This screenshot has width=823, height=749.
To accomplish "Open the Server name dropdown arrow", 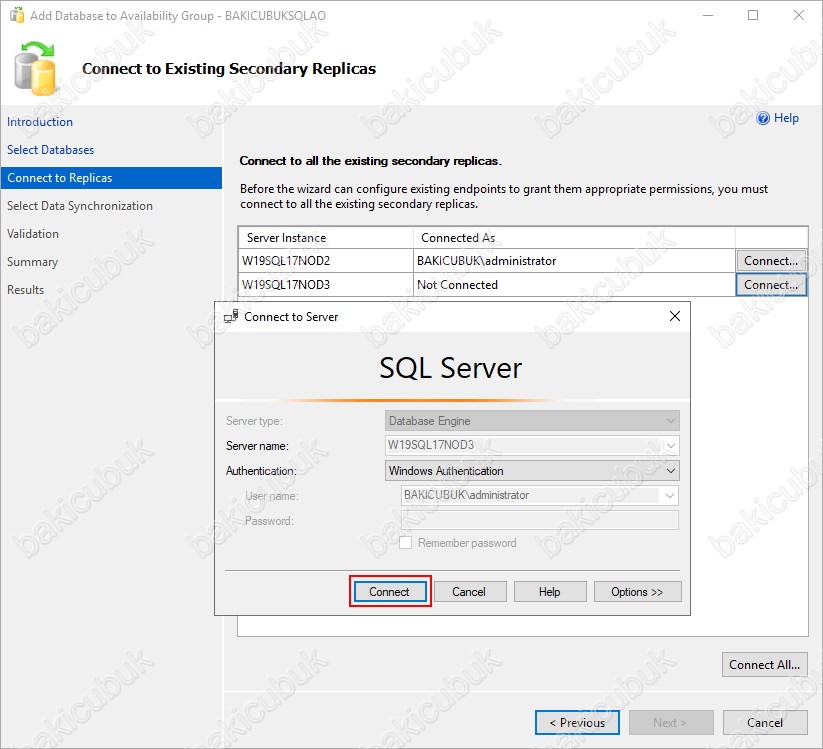I will click(x=670, y=446).
